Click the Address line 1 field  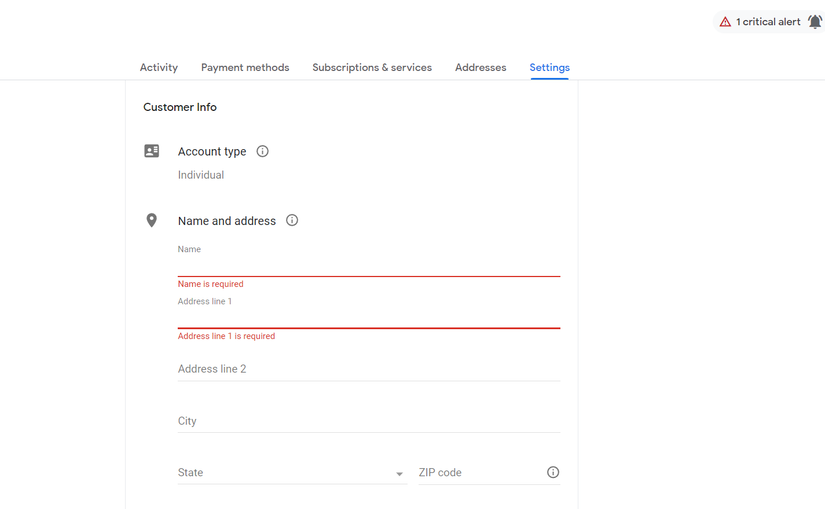pyautogui.click(x=369, y=318)
